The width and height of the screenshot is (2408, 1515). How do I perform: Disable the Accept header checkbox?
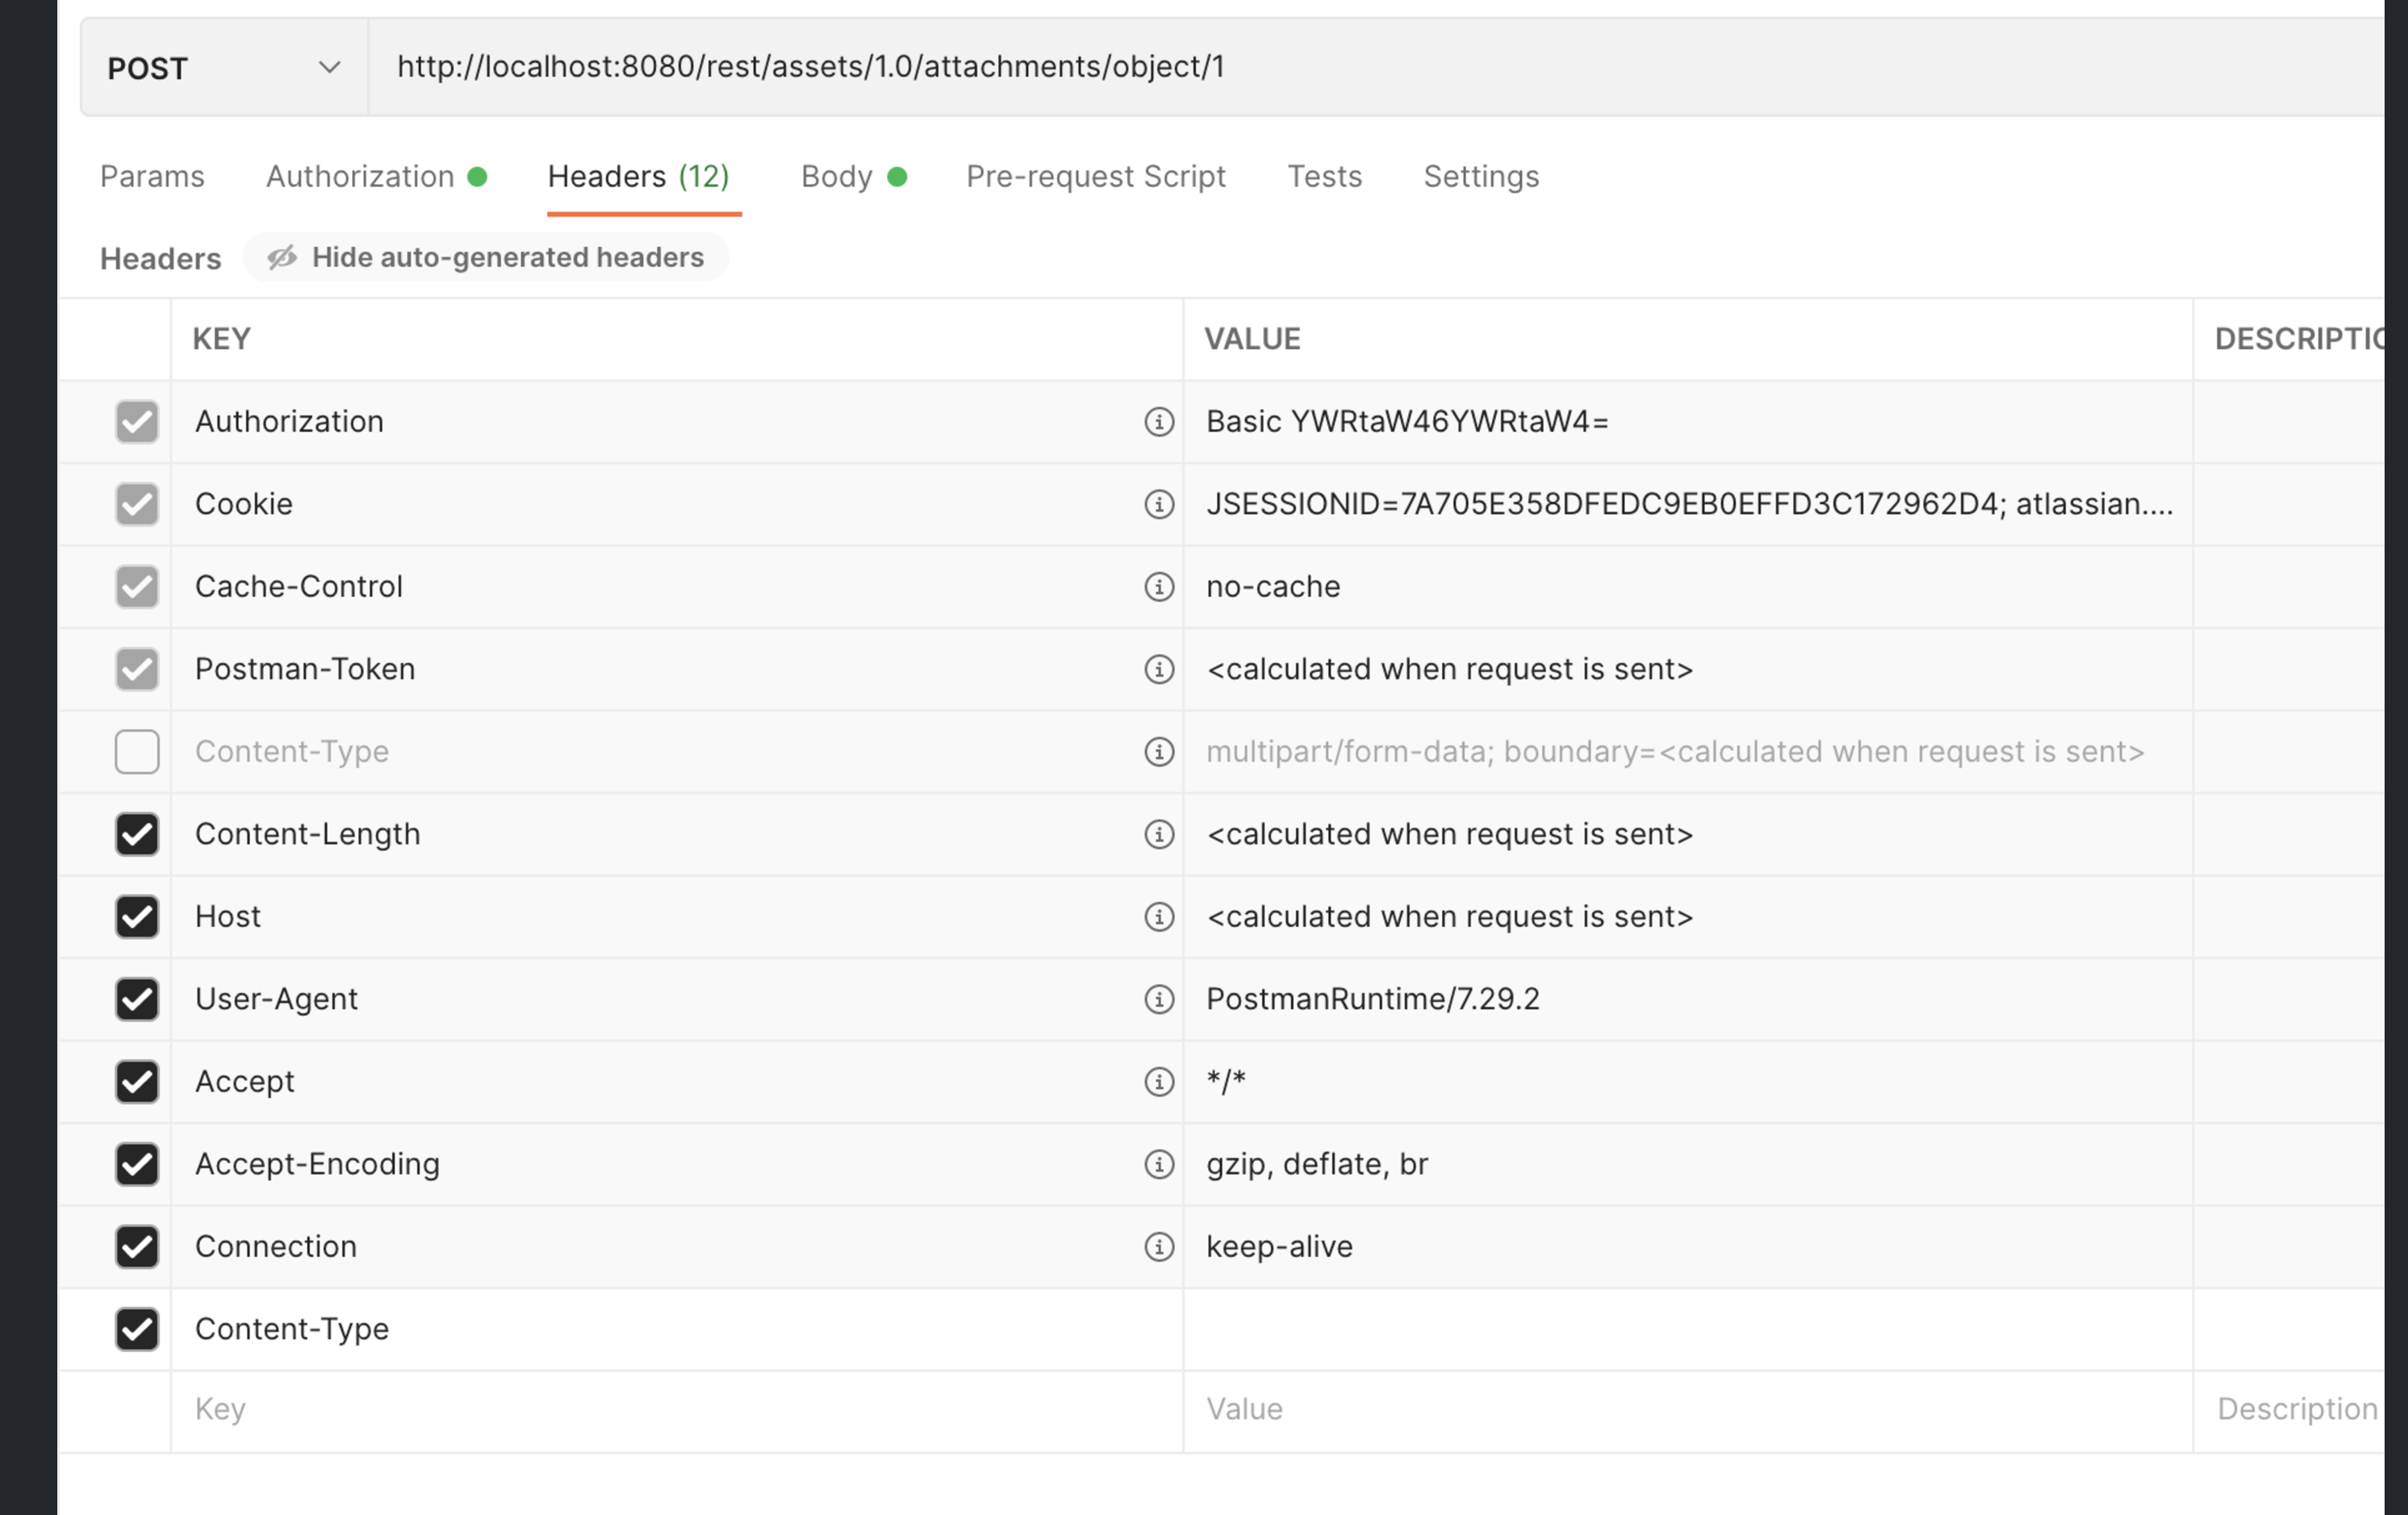137,1082
